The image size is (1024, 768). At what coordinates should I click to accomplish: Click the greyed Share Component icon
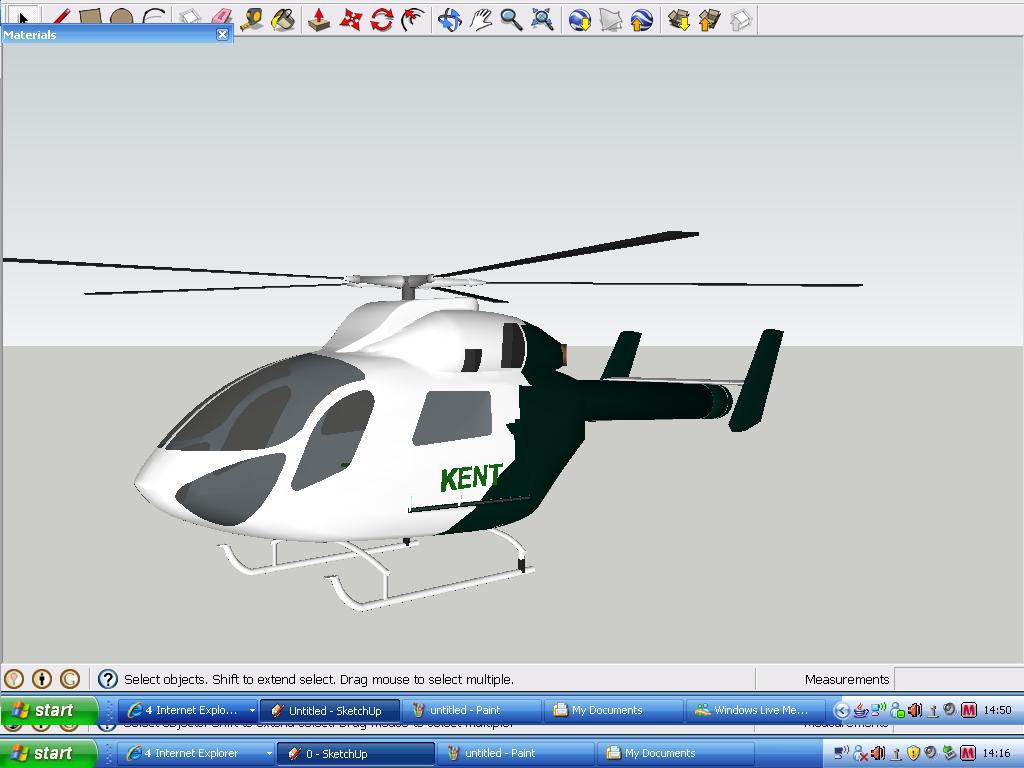click(741, 20)
